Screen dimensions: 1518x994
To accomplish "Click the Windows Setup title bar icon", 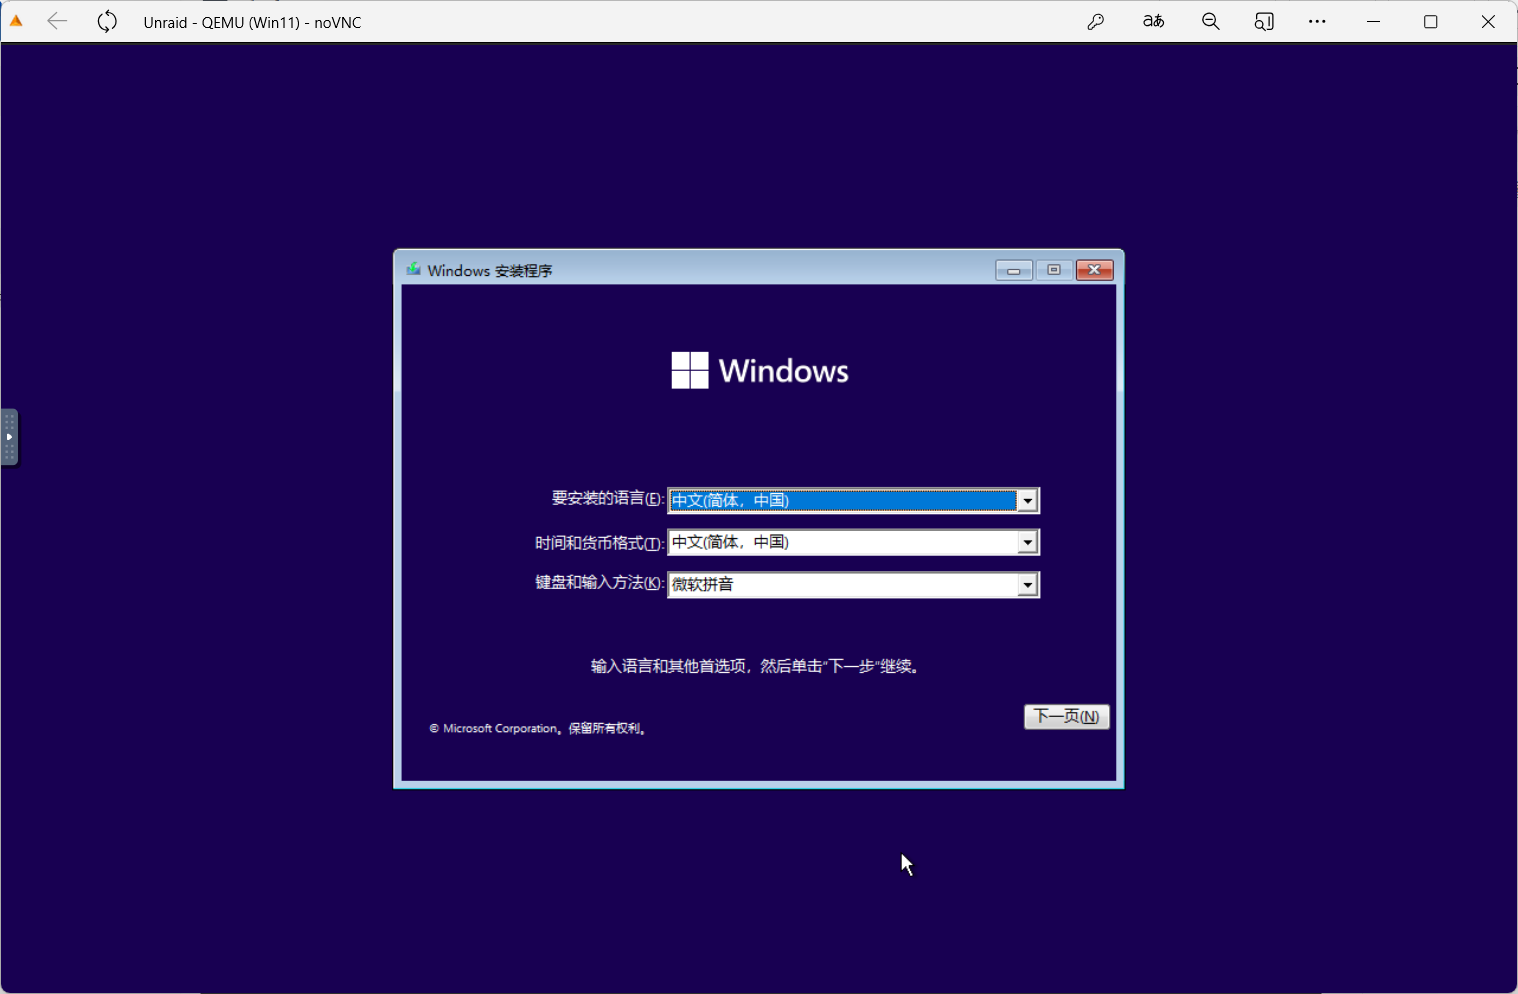I will tap(413, 270).
